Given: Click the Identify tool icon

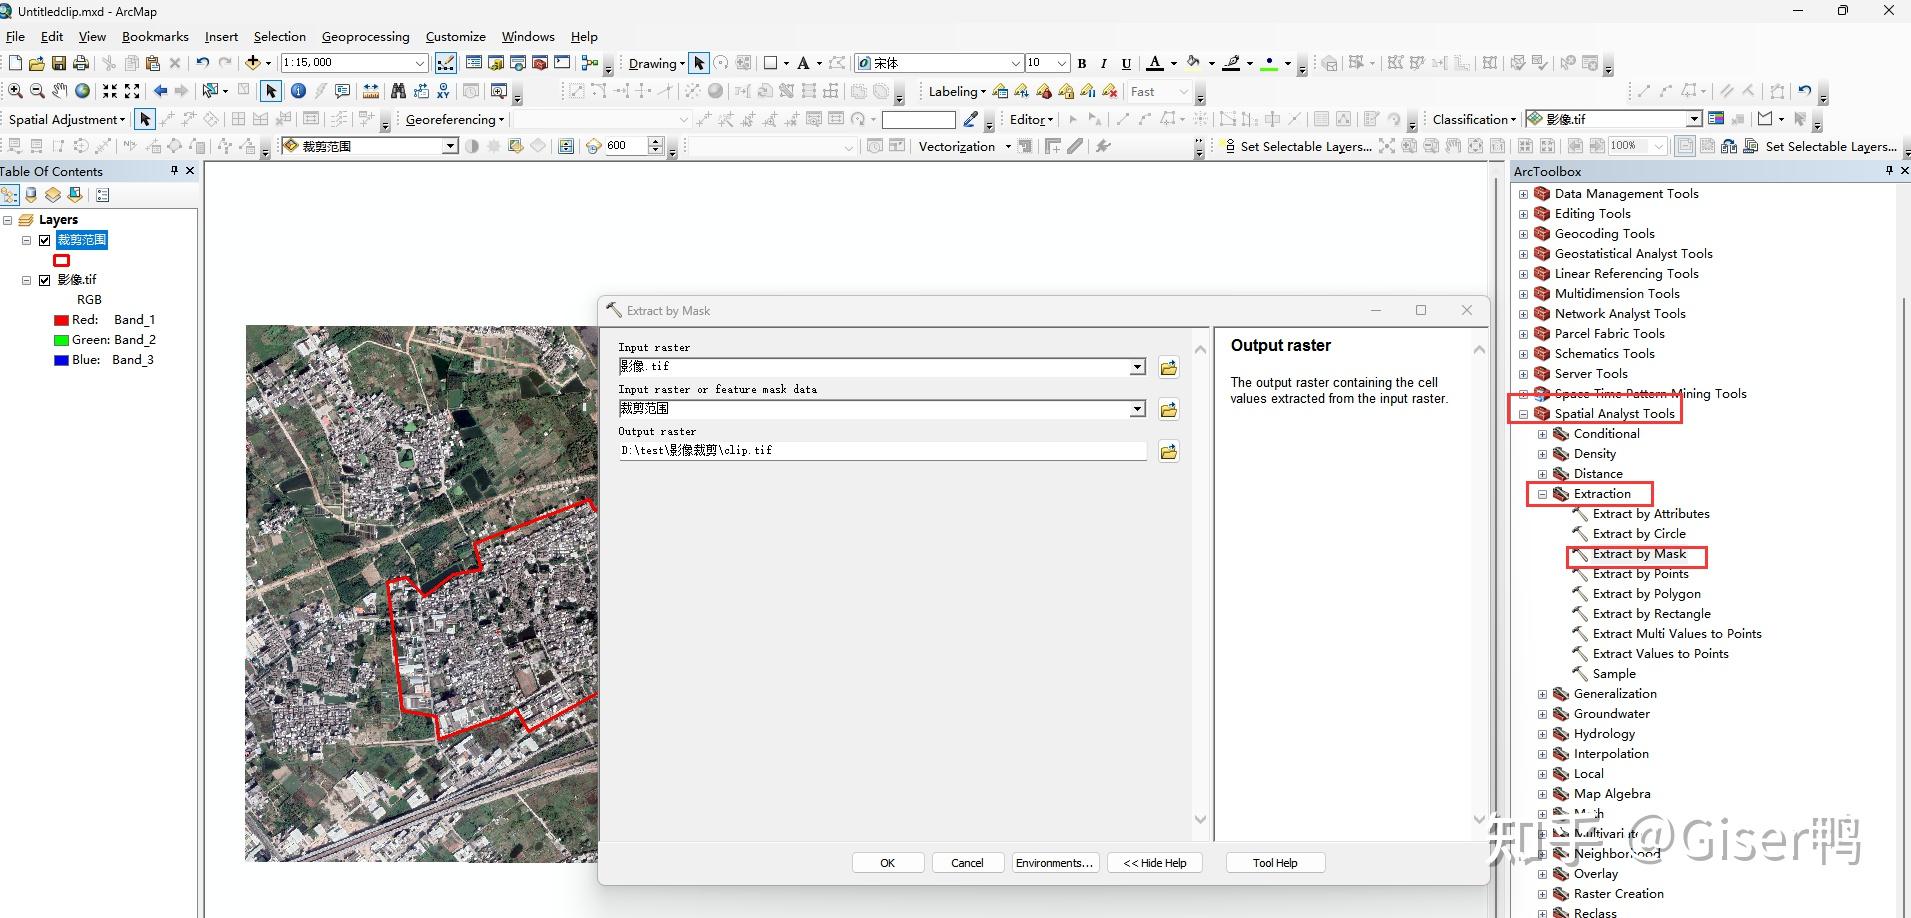Looking at the screenshot, I should tap(298, 91).
